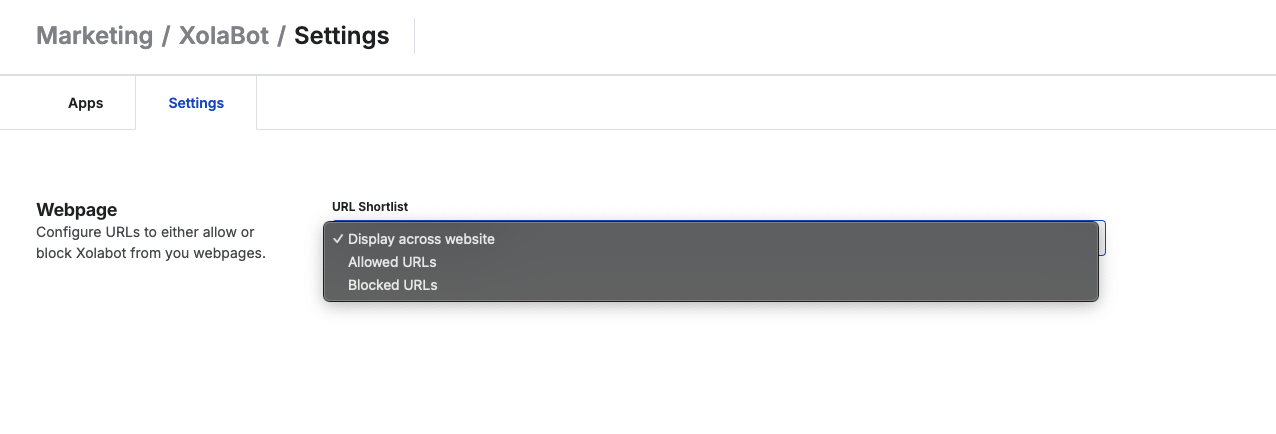The width and height of the screenshot is (1276, 434).
Task: Click the slash between Marketing and XolaBot
Action: point(166,36)
